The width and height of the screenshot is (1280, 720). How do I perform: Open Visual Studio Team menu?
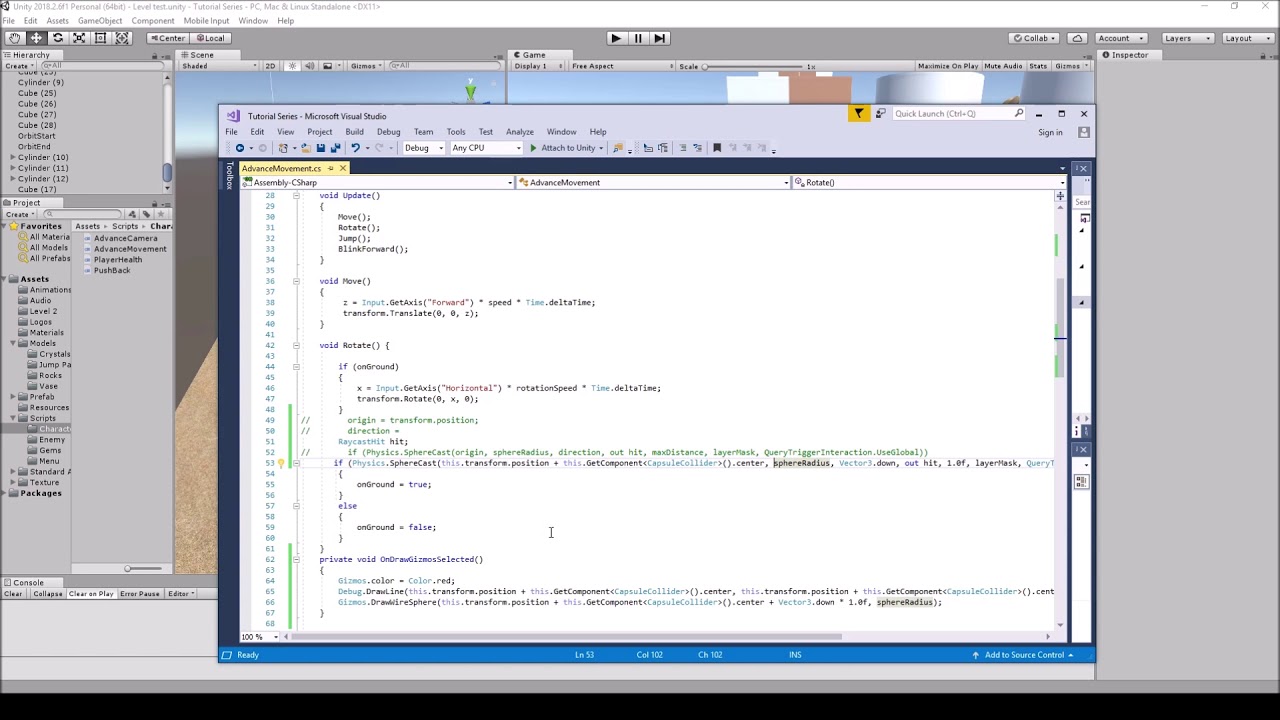click(x=423, y=132)
